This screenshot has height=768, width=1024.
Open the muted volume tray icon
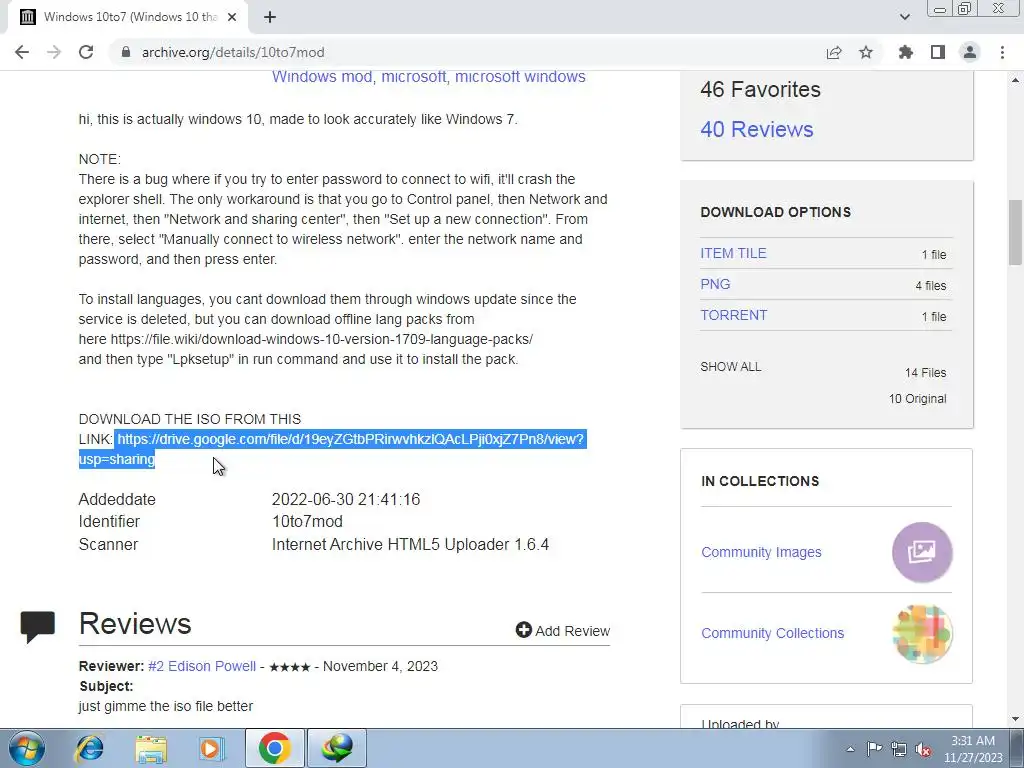923,749
